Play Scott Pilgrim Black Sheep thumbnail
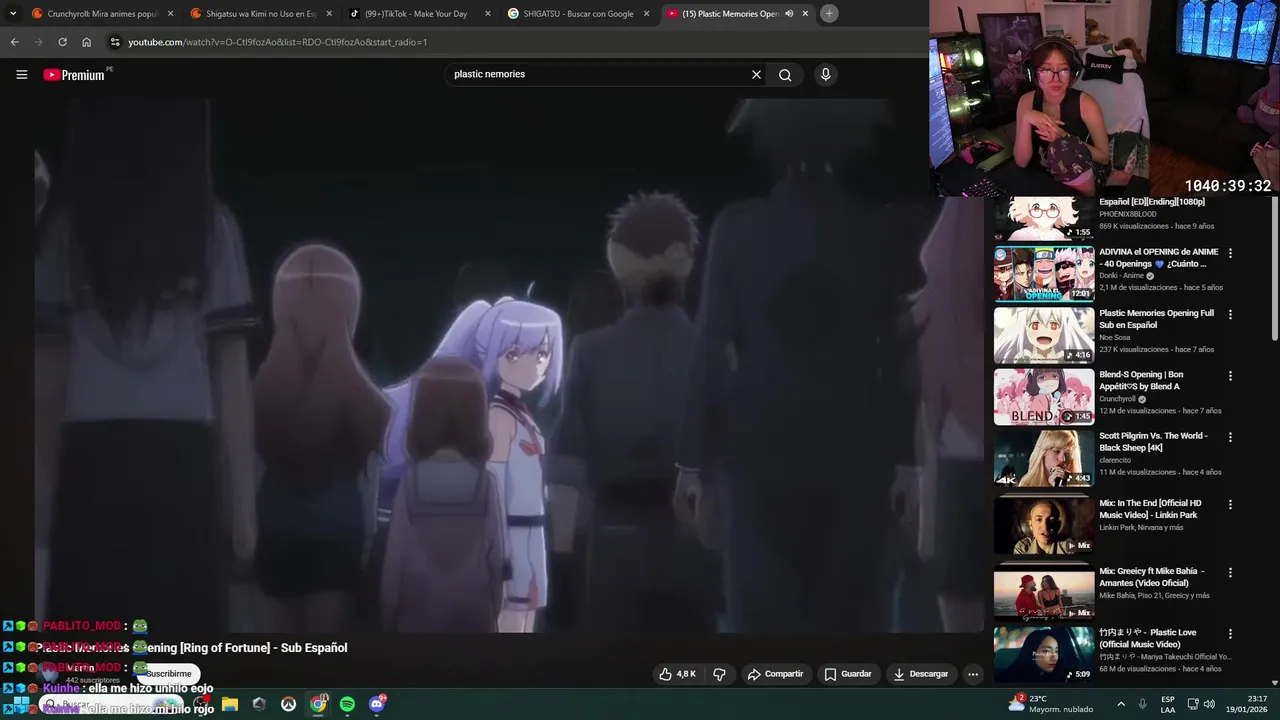The height and width of the screenshot is (720, 1280). [1044, 458]
